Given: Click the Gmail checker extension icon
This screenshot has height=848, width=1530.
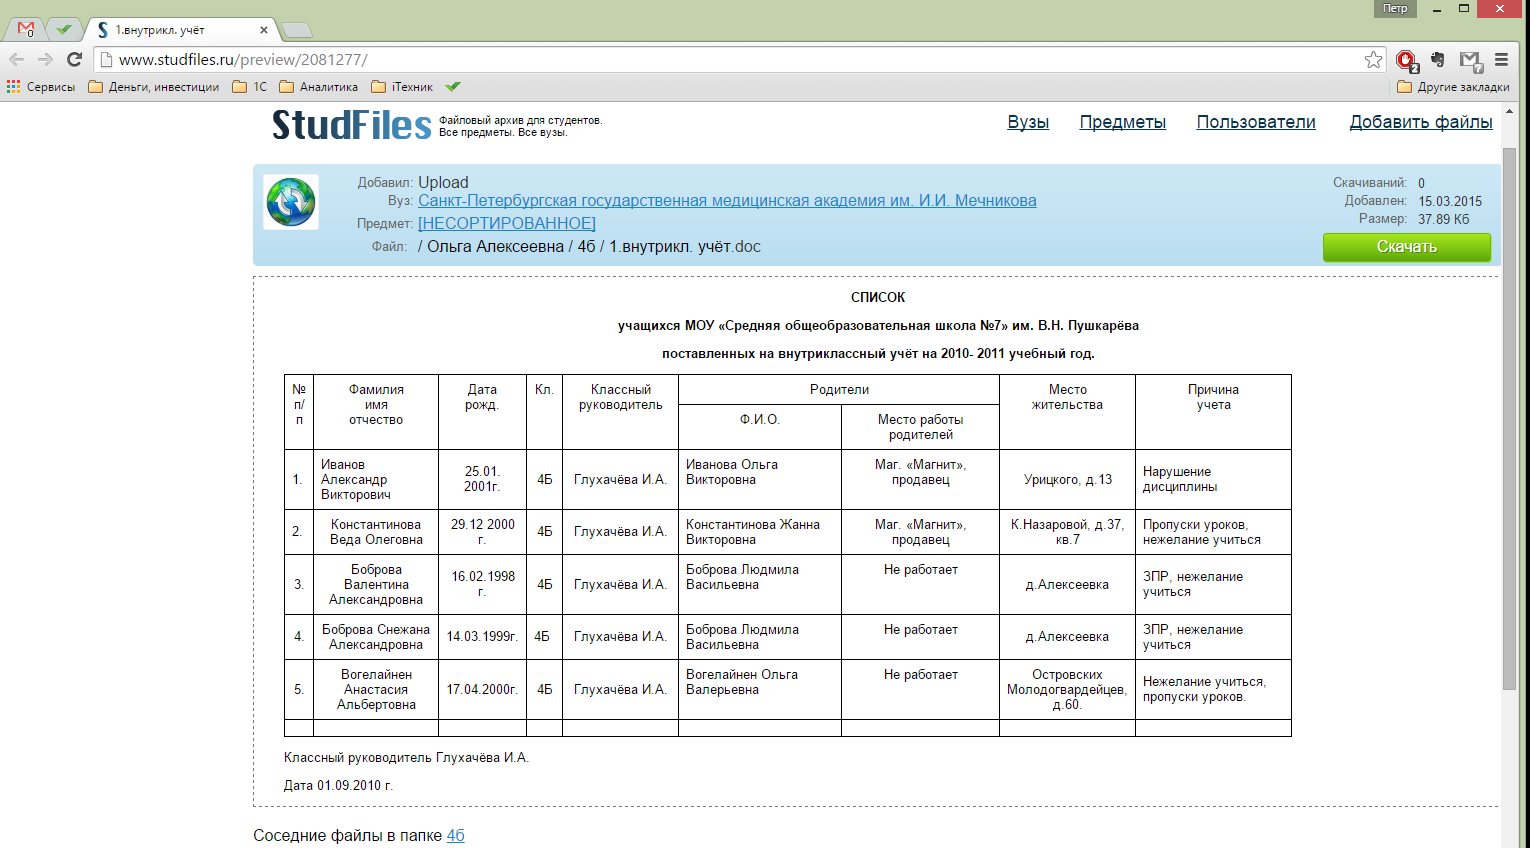Looking at the screenshot, I should [1469, 60].
